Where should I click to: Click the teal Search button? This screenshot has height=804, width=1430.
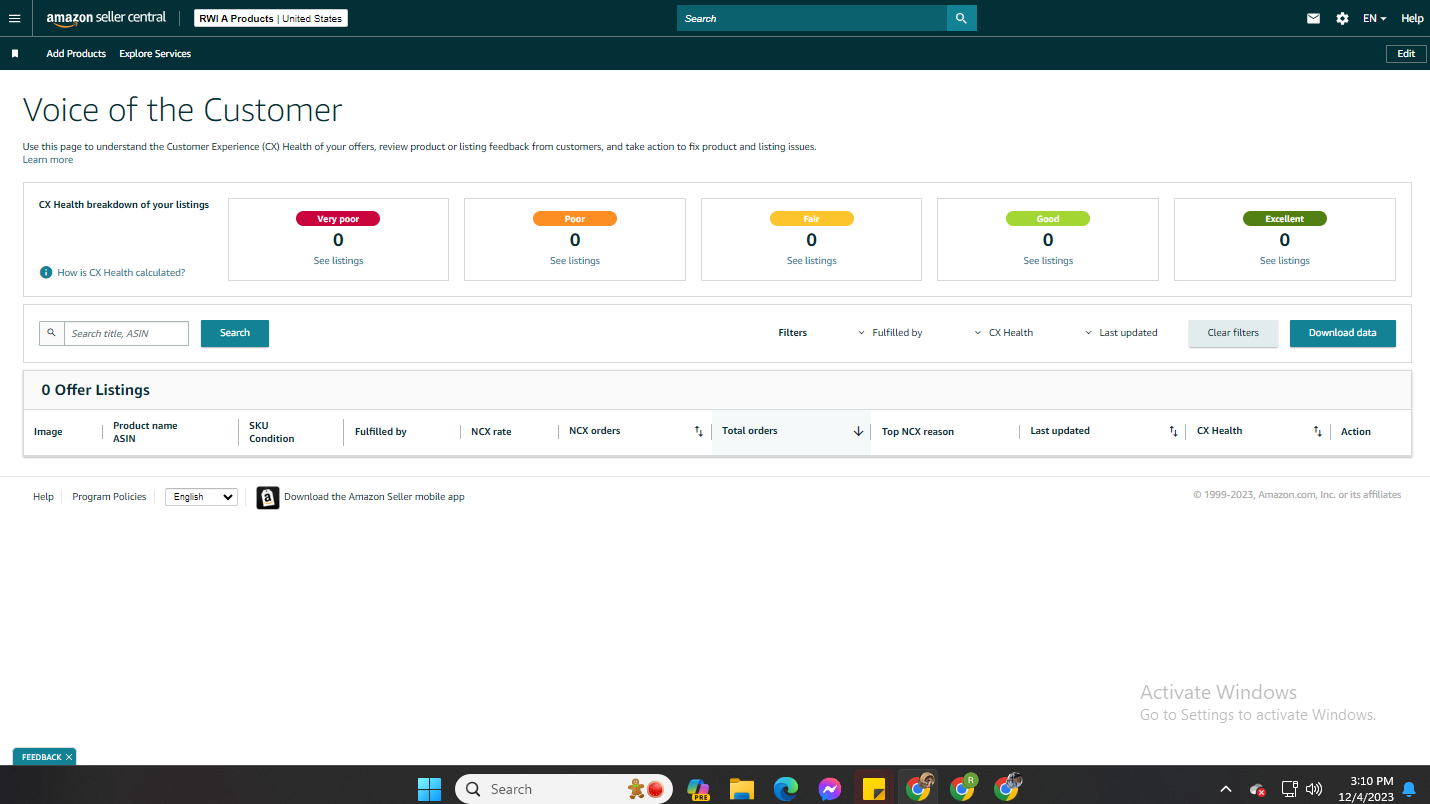235,333
